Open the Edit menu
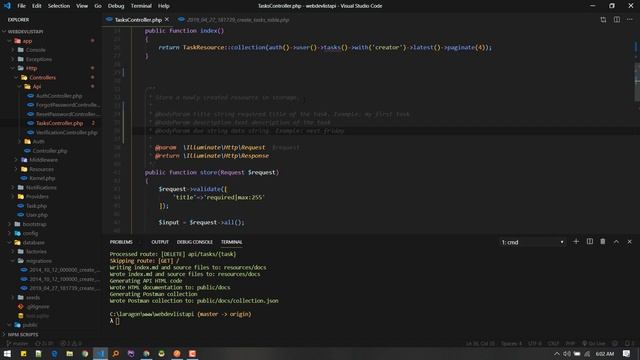The image size is (640, 360). coord(37,6)
